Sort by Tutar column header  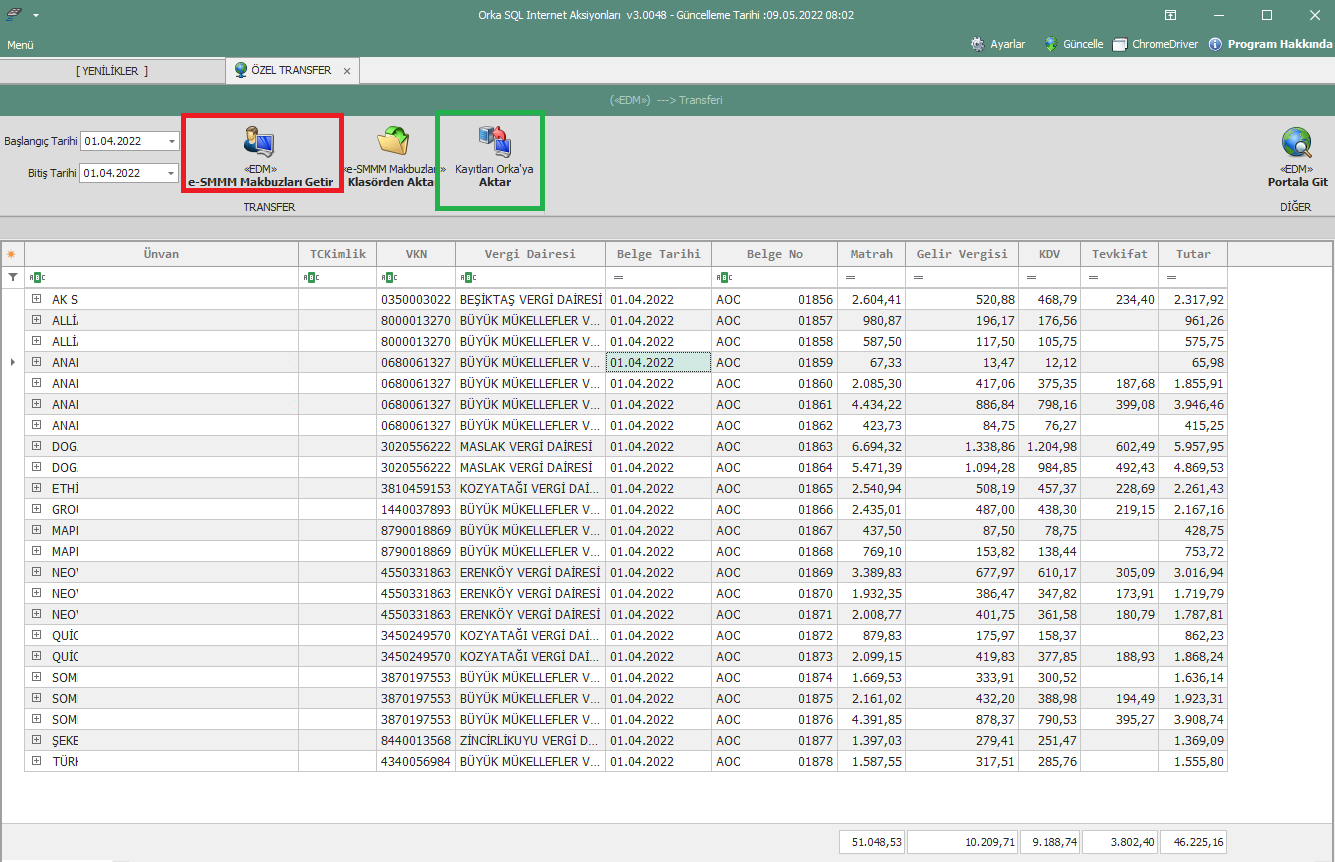1192,254
